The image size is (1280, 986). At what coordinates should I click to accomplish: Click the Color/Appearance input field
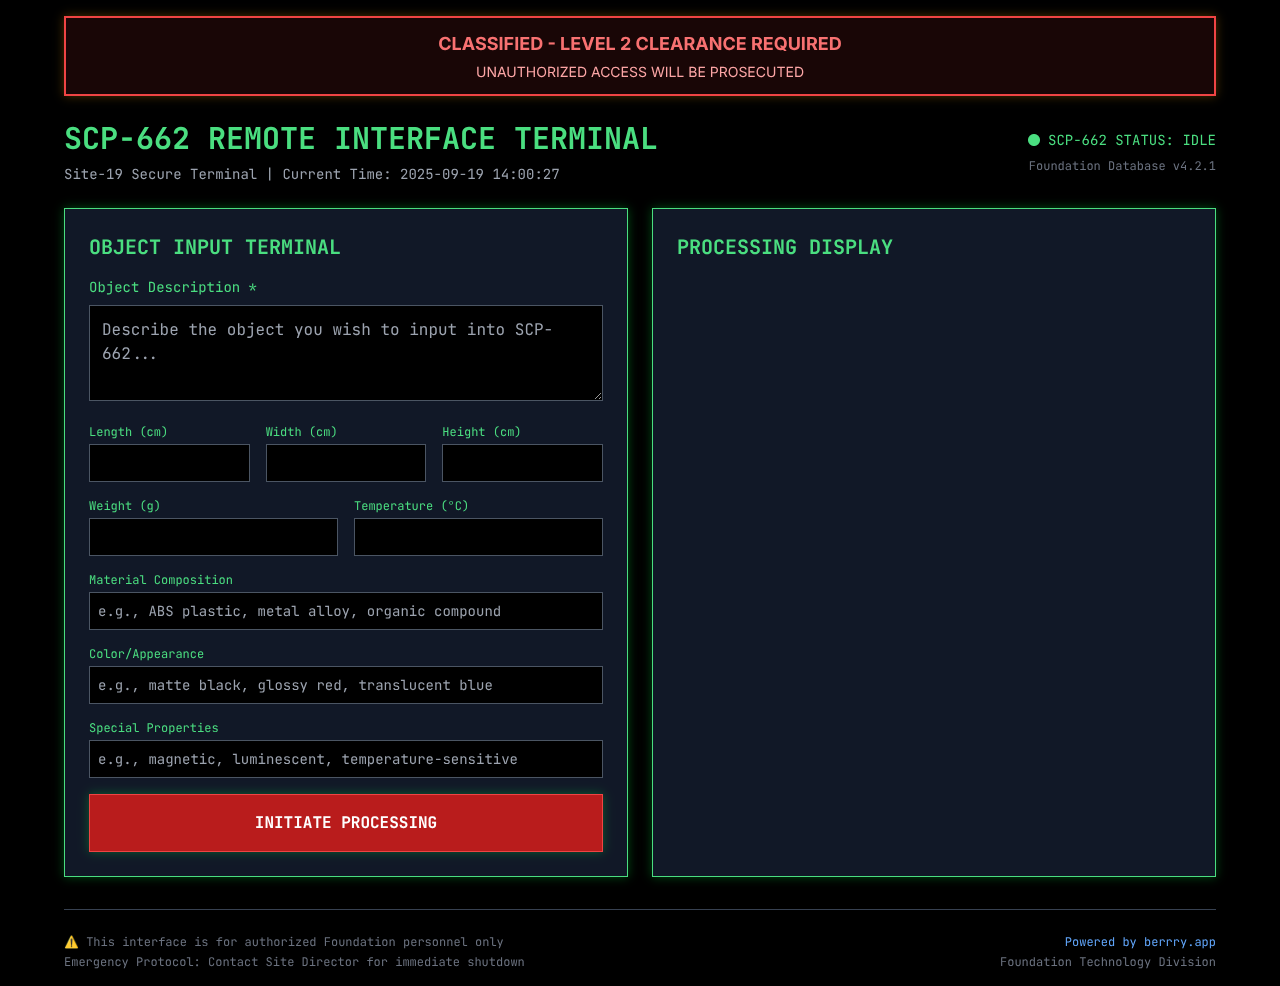click(345, 685)
